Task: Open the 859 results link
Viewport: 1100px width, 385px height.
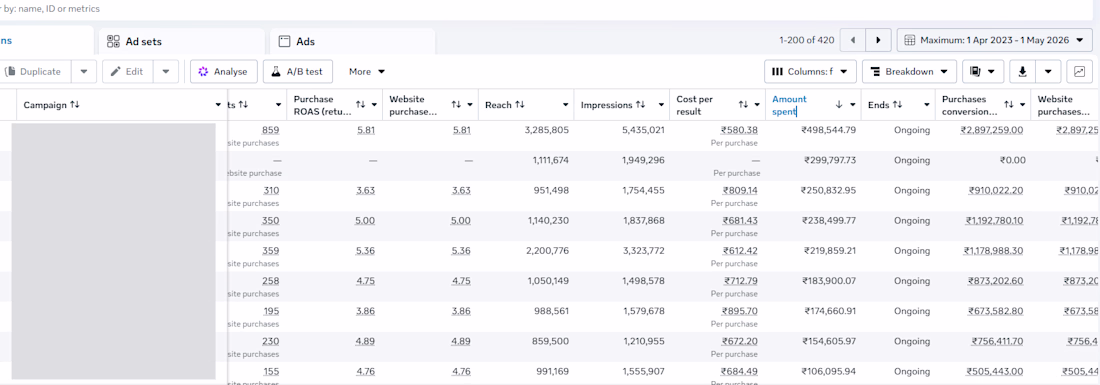Action: [x=270, y=130]
